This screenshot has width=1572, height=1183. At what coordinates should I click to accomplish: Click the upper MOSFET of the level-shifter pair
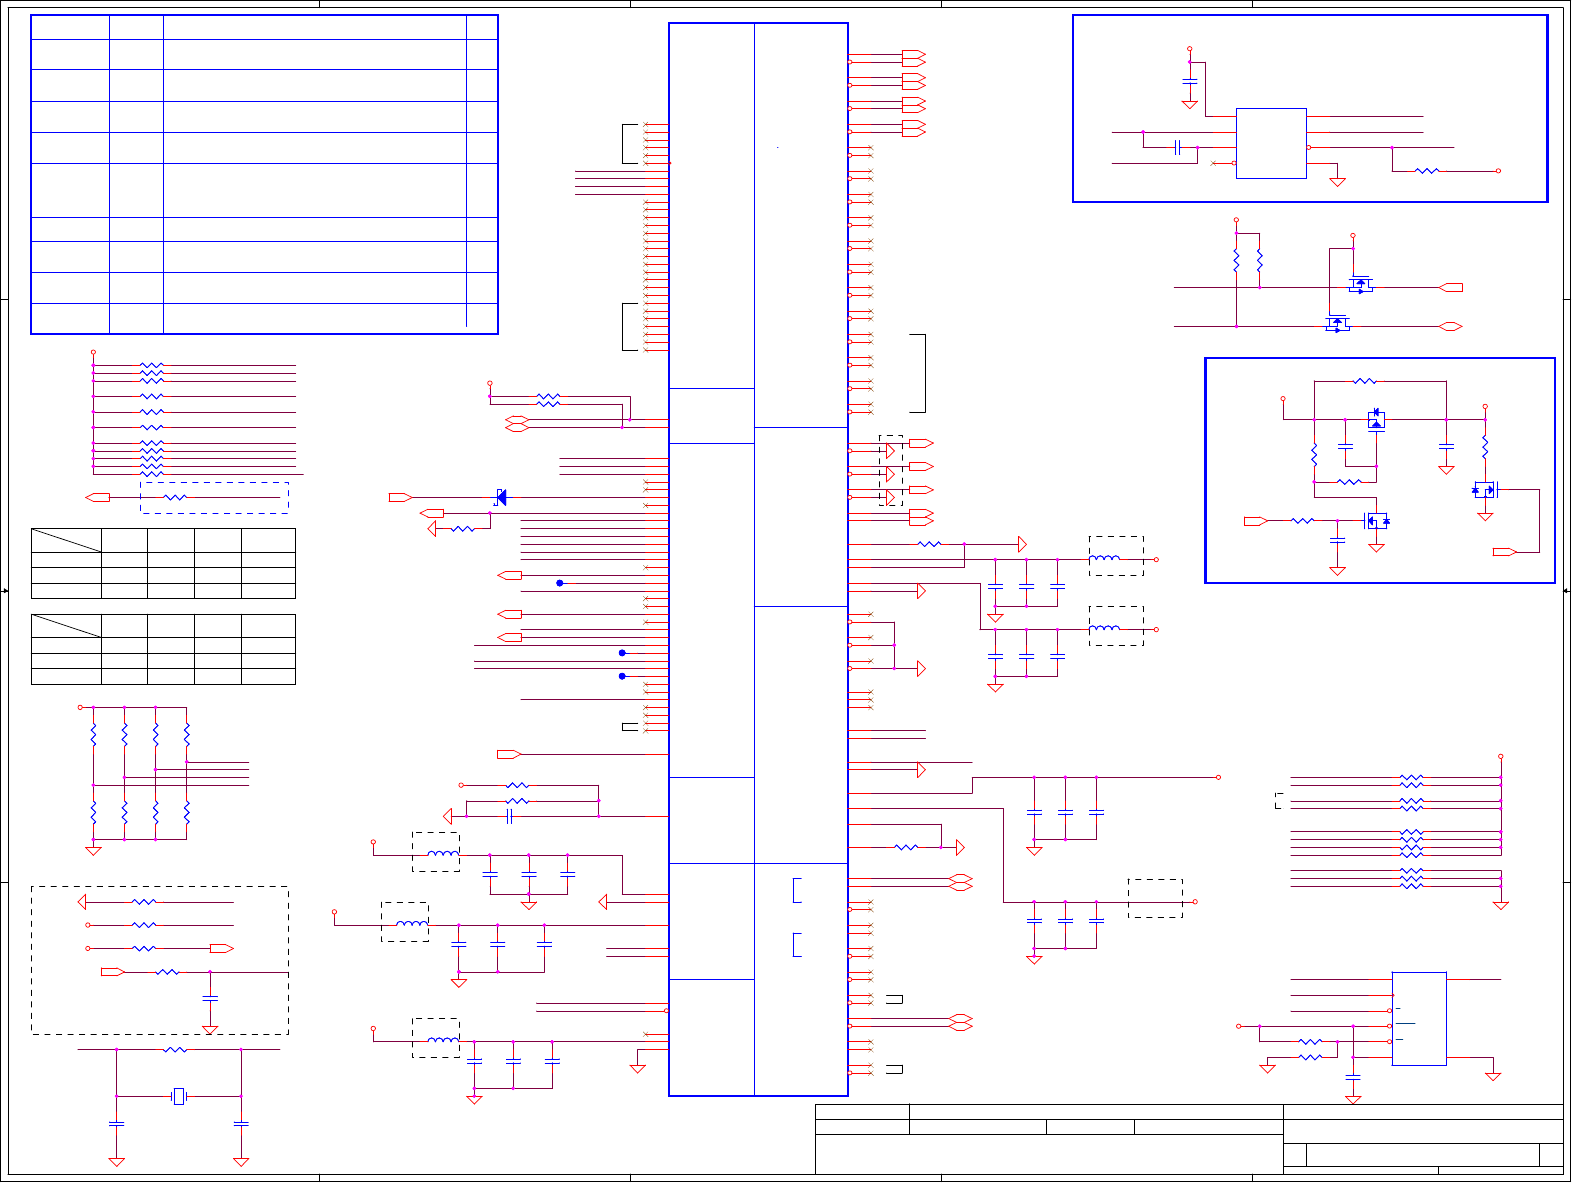click(1361, 284)
